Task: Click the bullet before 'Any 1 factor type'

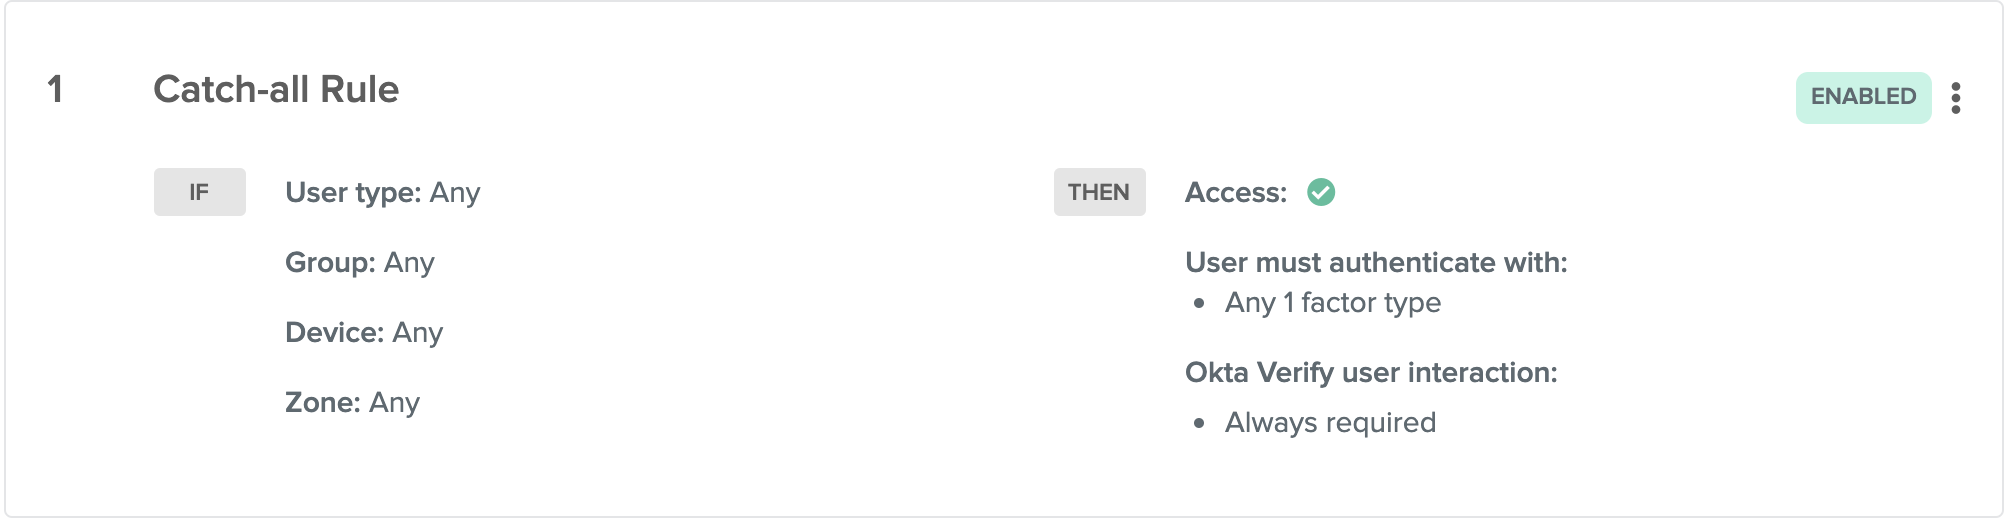Action: tap(1200, 303)
